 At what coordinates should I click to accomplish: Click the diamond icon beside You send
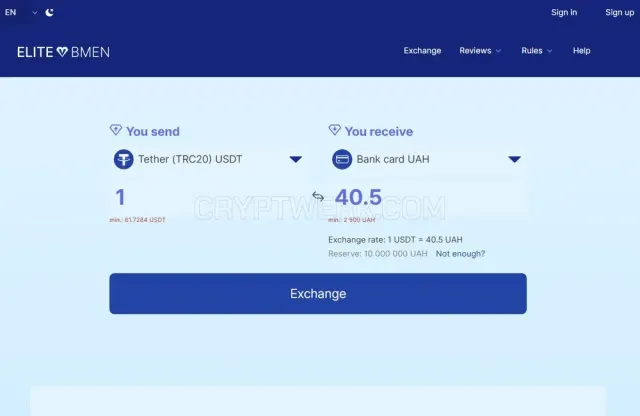(x=116, y=130)
